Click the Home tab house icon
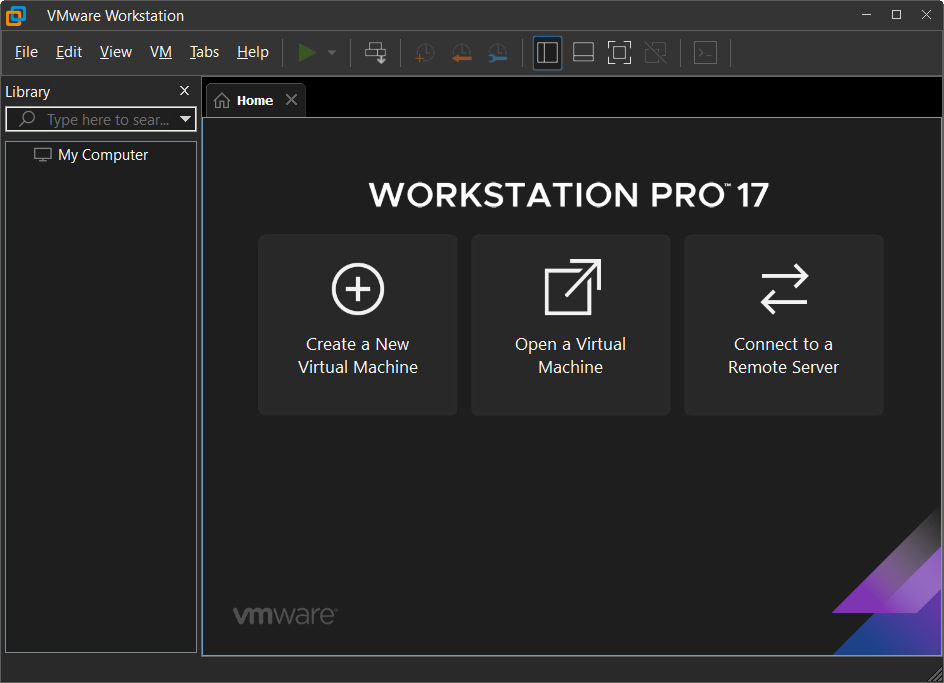The height and width of the screenshot is (683, 944). (x=222, y=101)
